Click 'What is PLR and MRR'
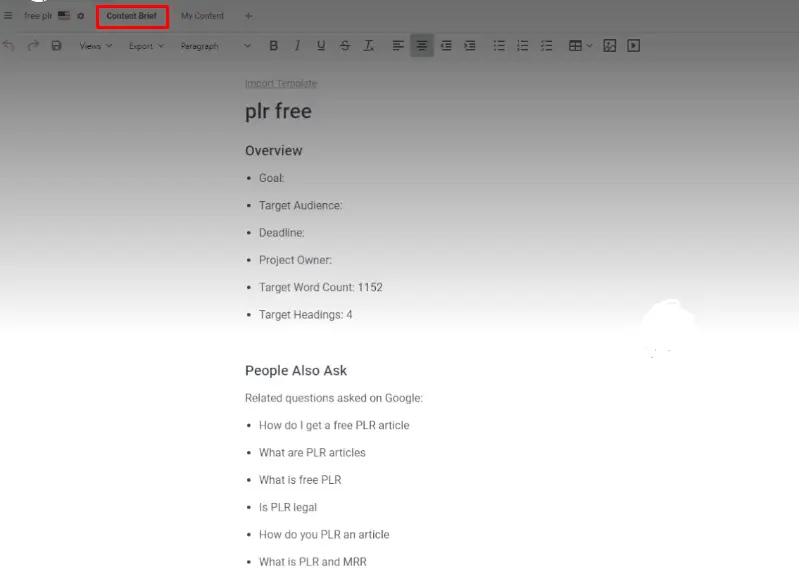 [x=313, y=562]
